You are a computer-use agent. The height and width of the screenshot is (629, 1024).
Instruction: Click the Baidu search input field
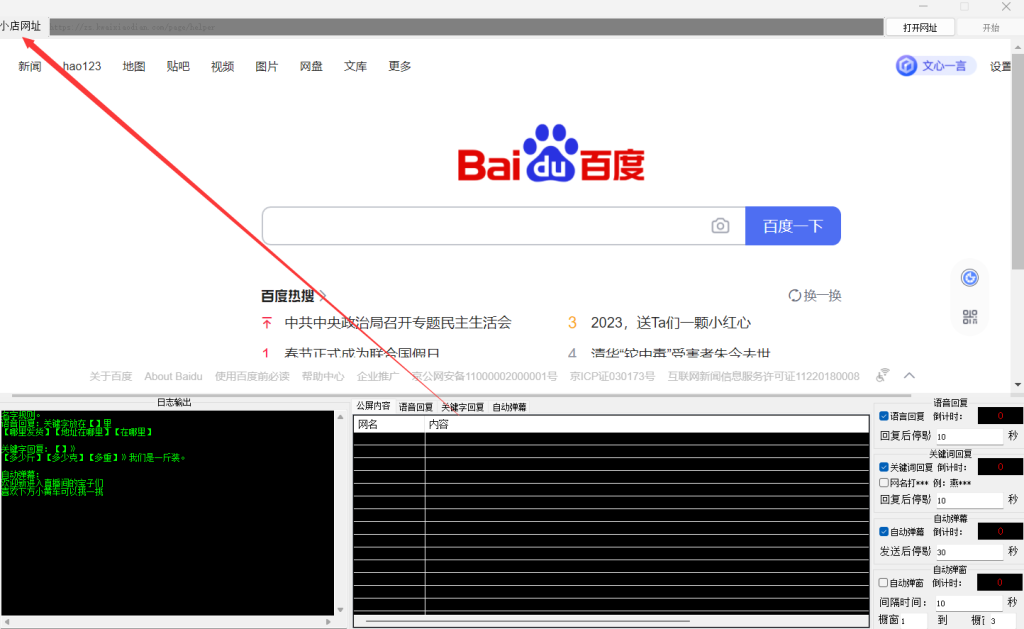pyautogui.click(x=480, y=226)
